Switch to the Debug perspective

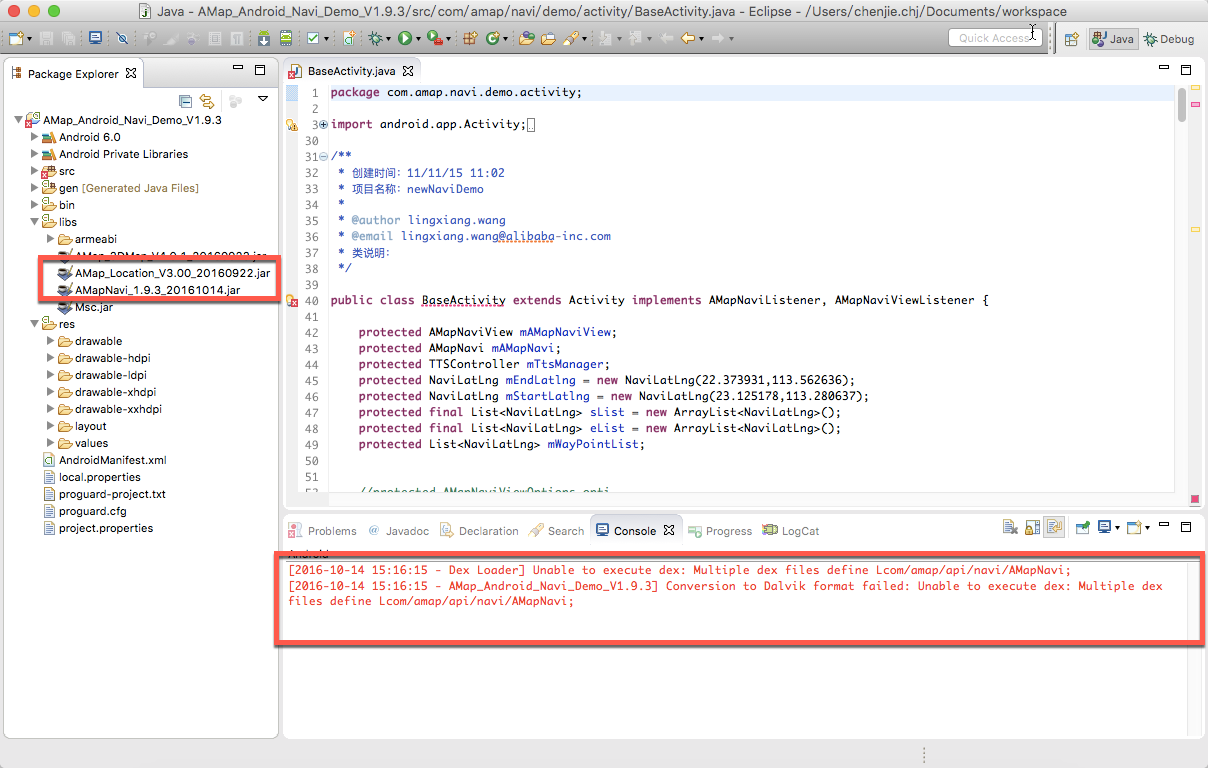click(x=1169, y=39)
